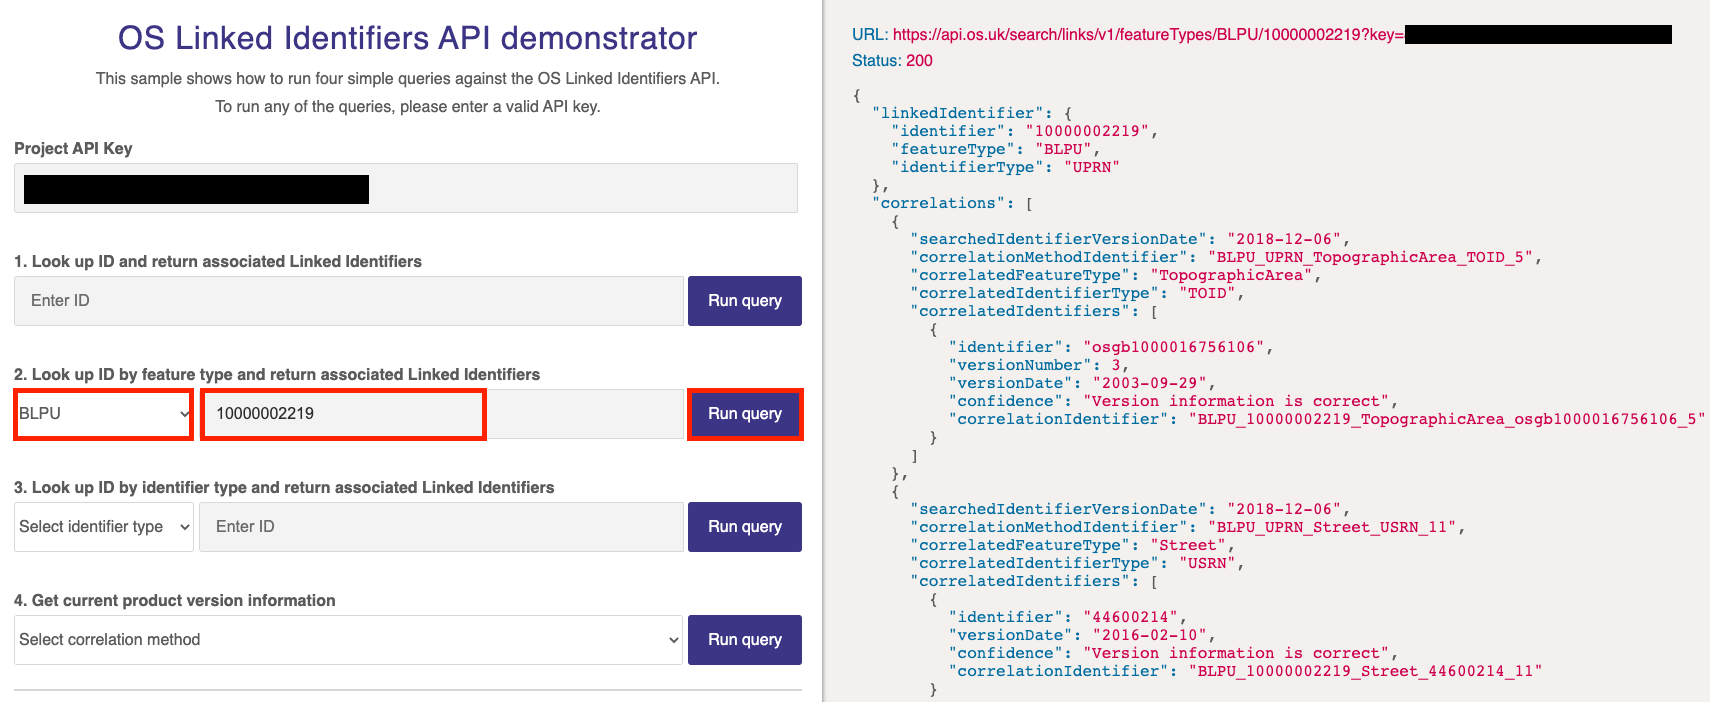Click the "correlations" key in JSON

pyautogui.click(x=938, y=203)
